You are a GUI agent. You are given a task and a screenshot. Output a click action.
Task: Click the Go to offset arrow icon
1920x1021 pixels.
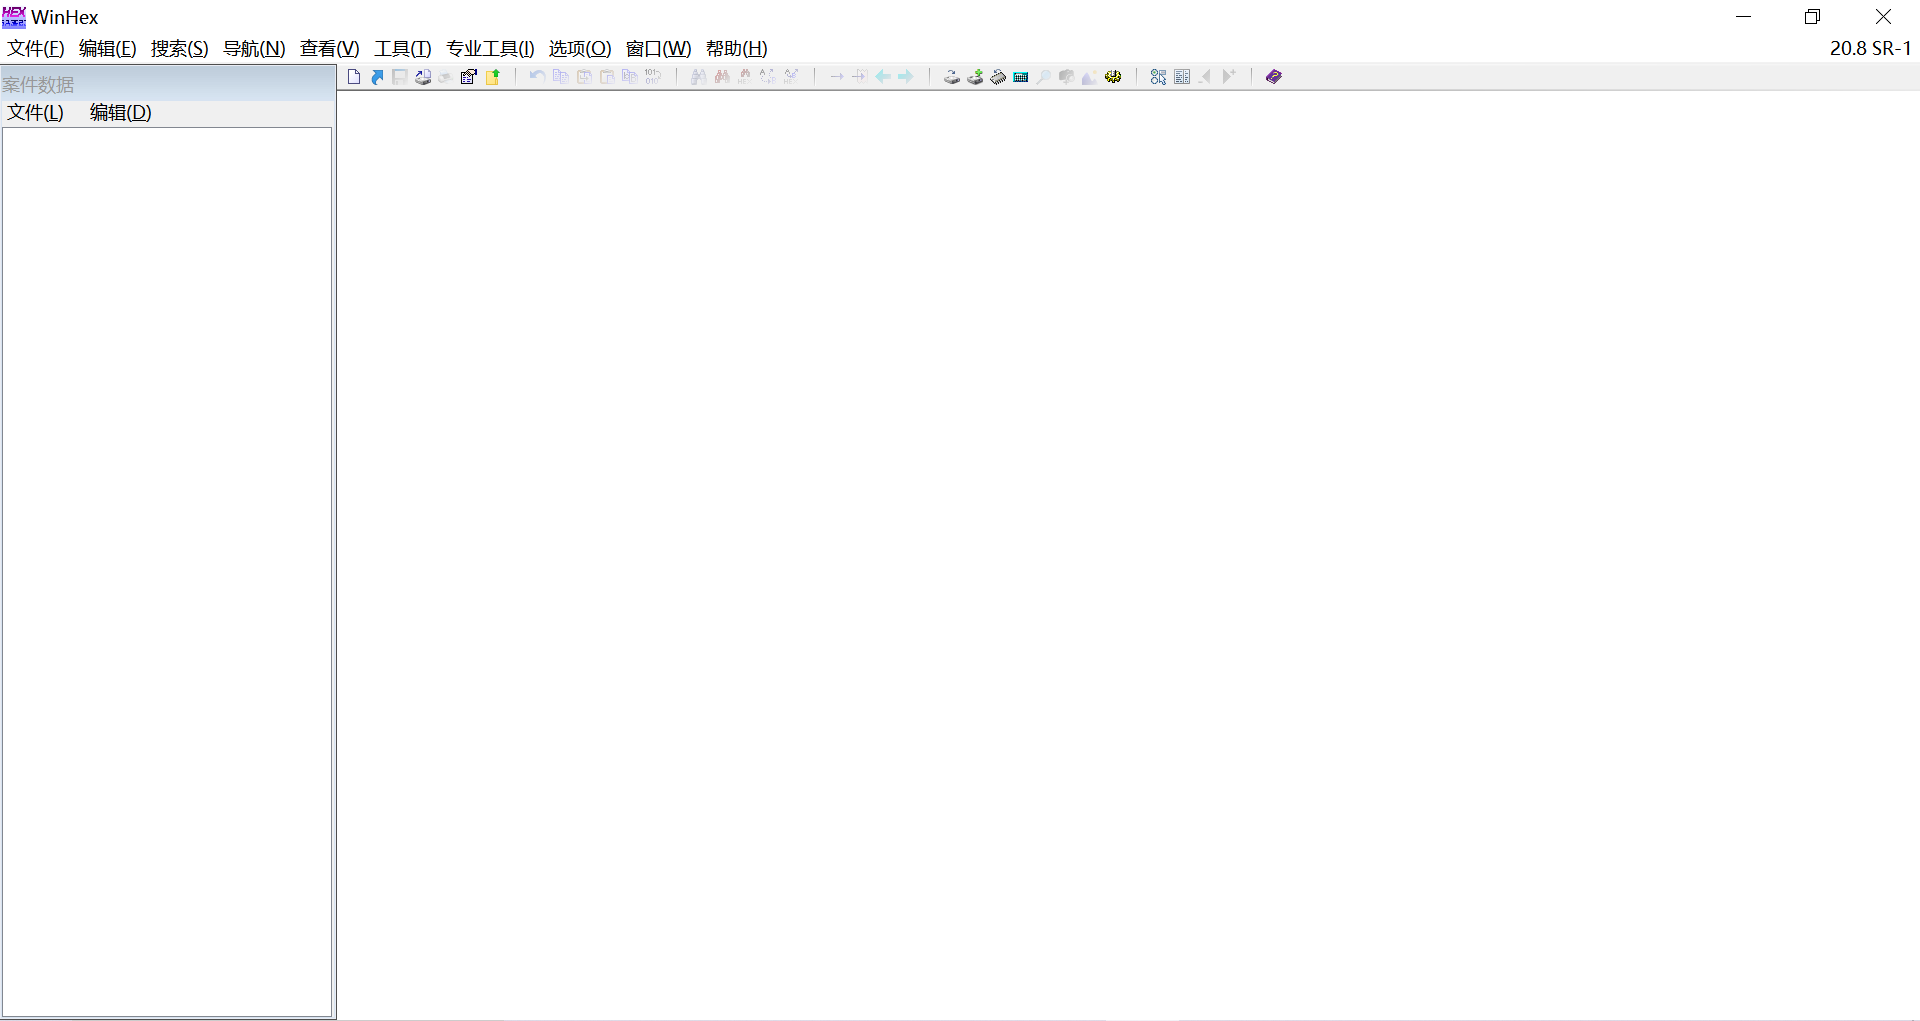click(836, 77)
